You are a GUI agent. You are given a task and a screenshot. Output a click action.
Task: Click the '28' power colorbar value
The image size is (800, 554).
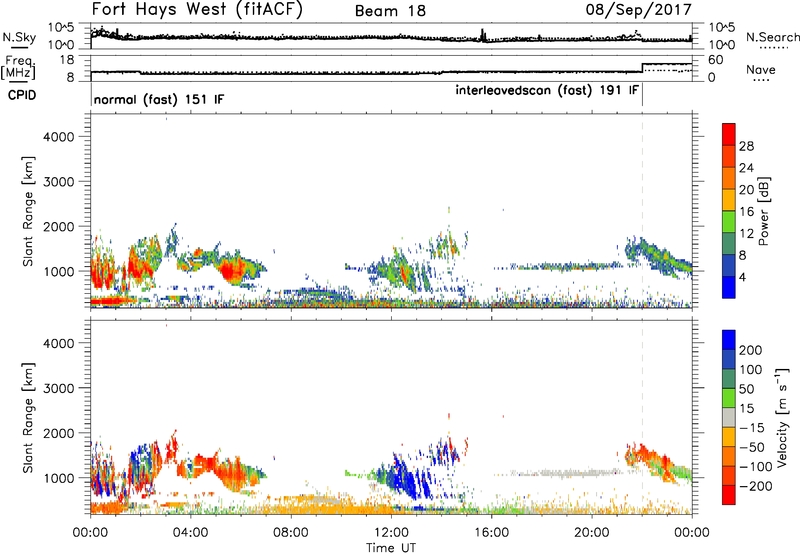(x=746, y=146)
